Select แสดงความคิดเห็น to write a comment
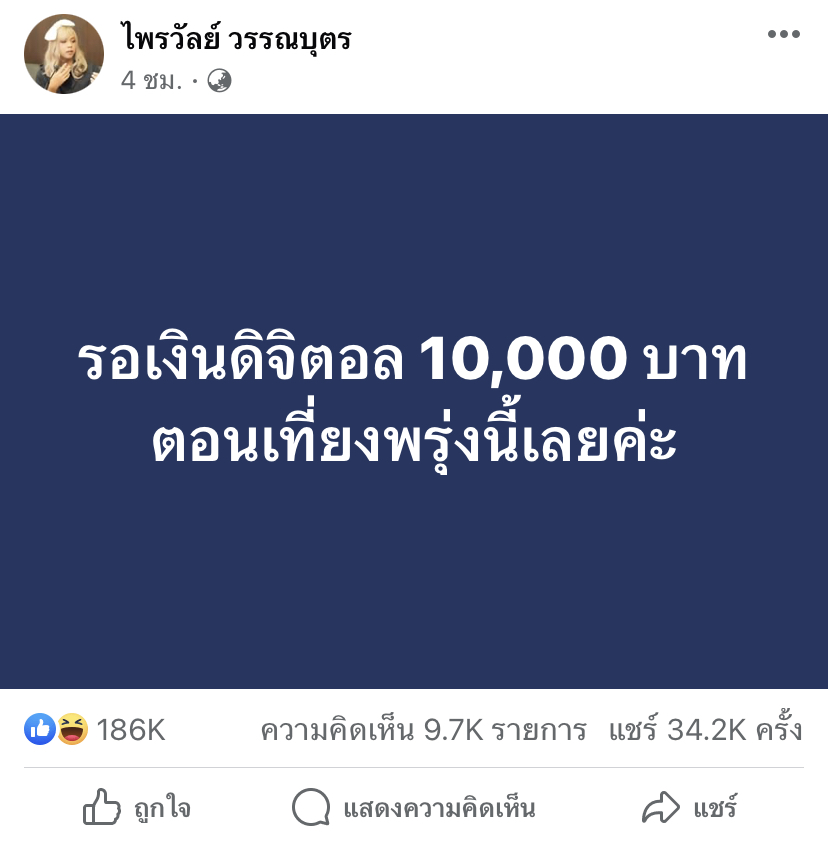This screenshot has width=828, height=844. 439,808
